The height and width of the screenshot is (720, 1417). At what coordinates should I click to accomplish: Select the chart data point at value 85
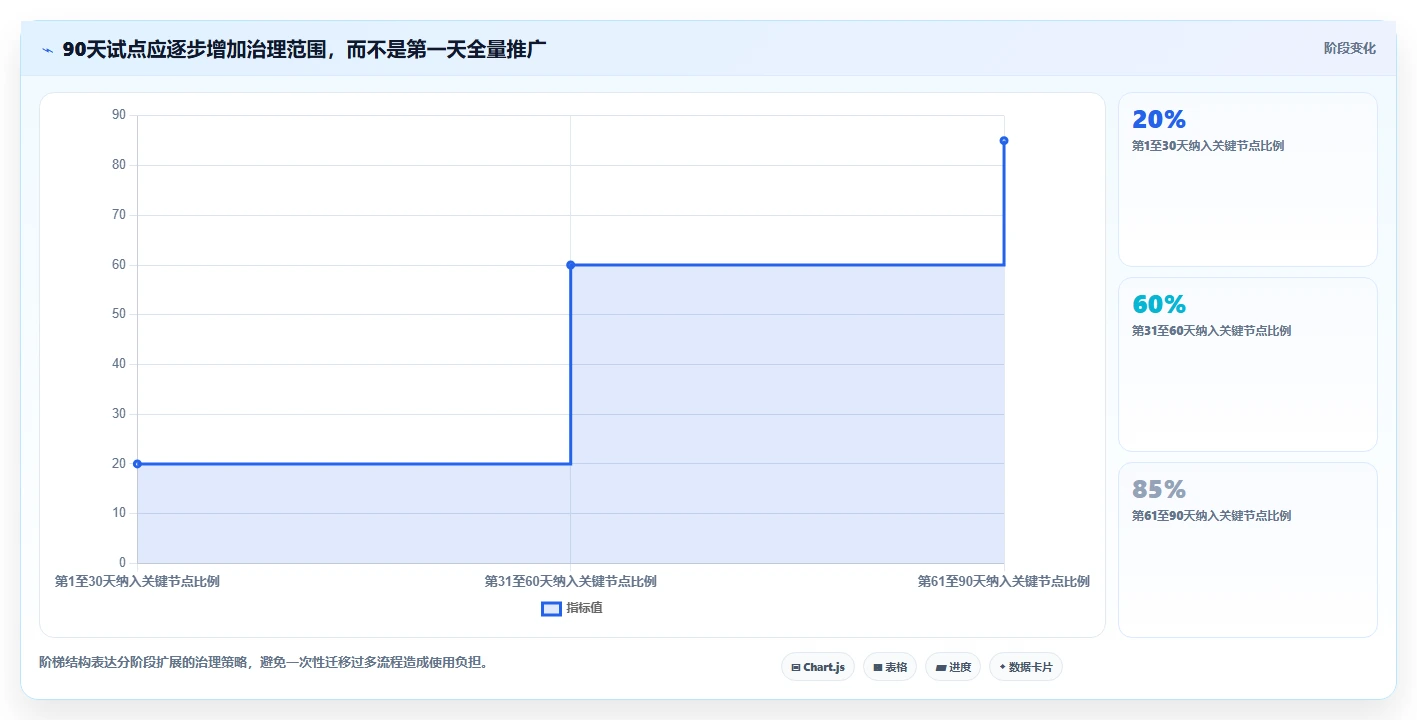click(x=1003, y=141)
